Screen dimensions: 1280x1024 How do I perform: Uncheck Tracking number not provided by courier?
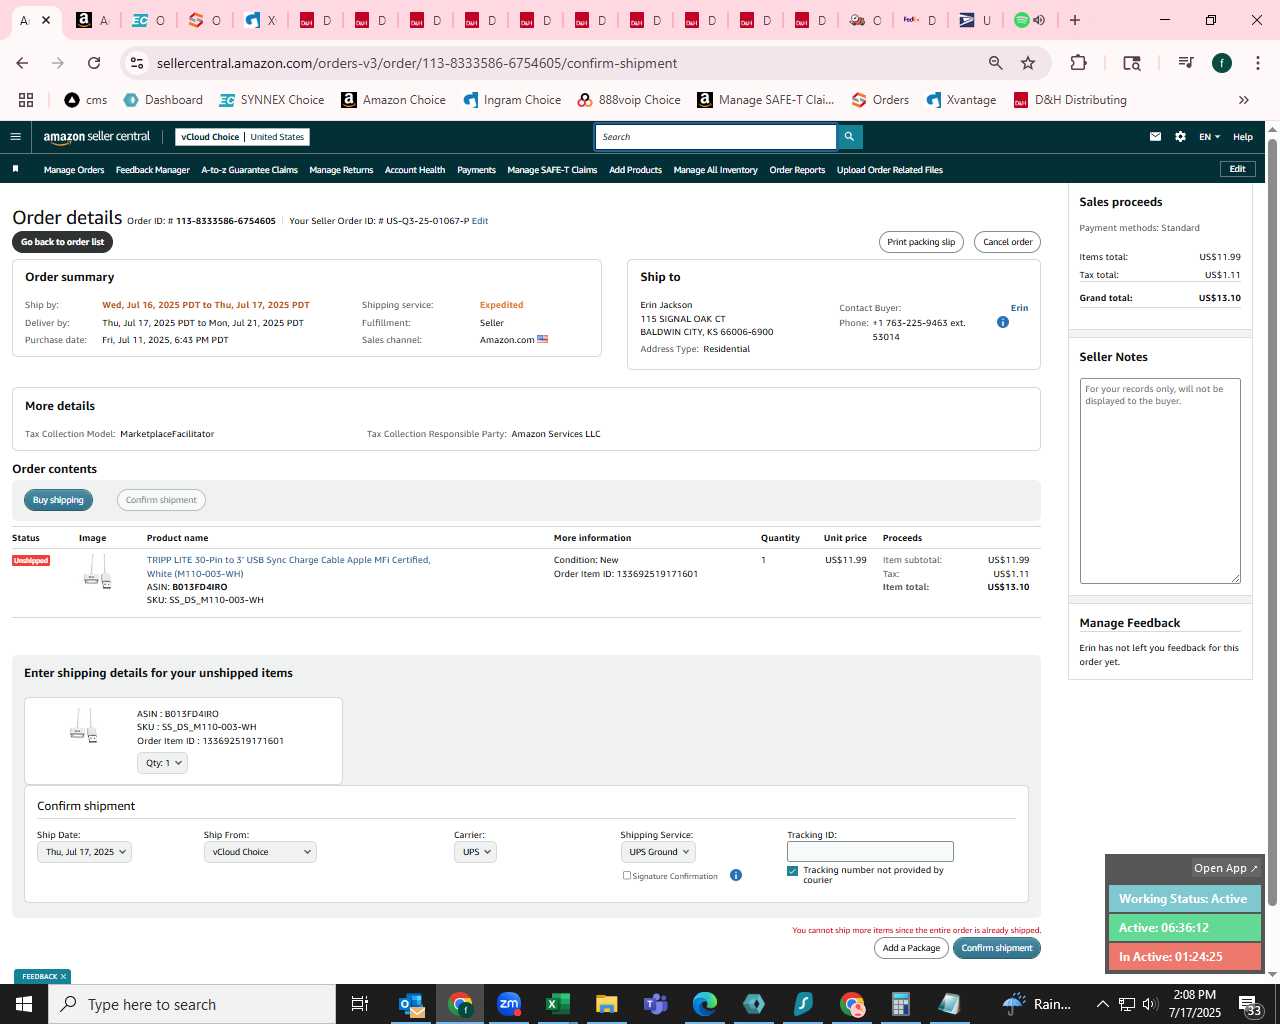(x=793, y=871)
